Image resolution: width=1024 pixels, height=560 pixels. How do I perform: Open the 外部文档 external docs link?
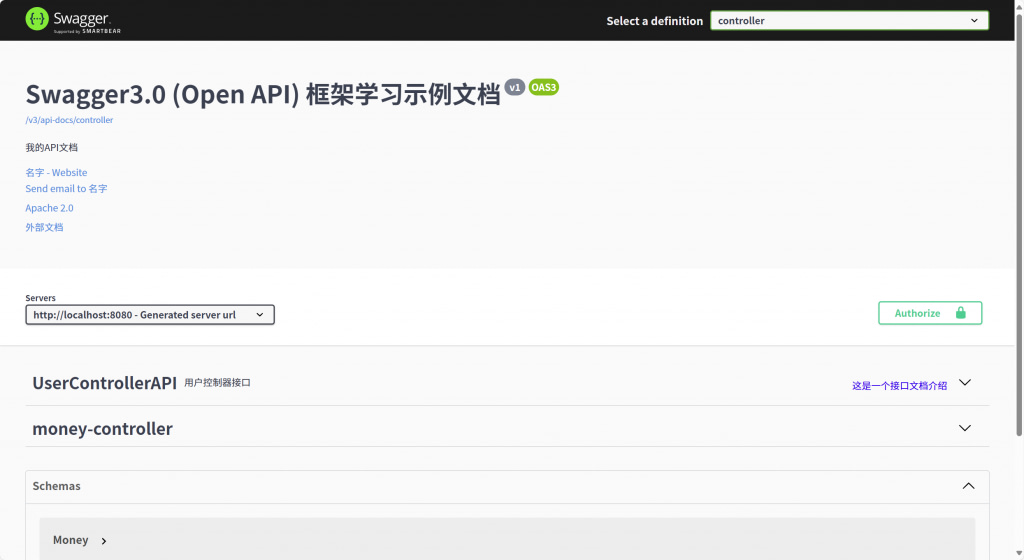click(x=44, y=227)
